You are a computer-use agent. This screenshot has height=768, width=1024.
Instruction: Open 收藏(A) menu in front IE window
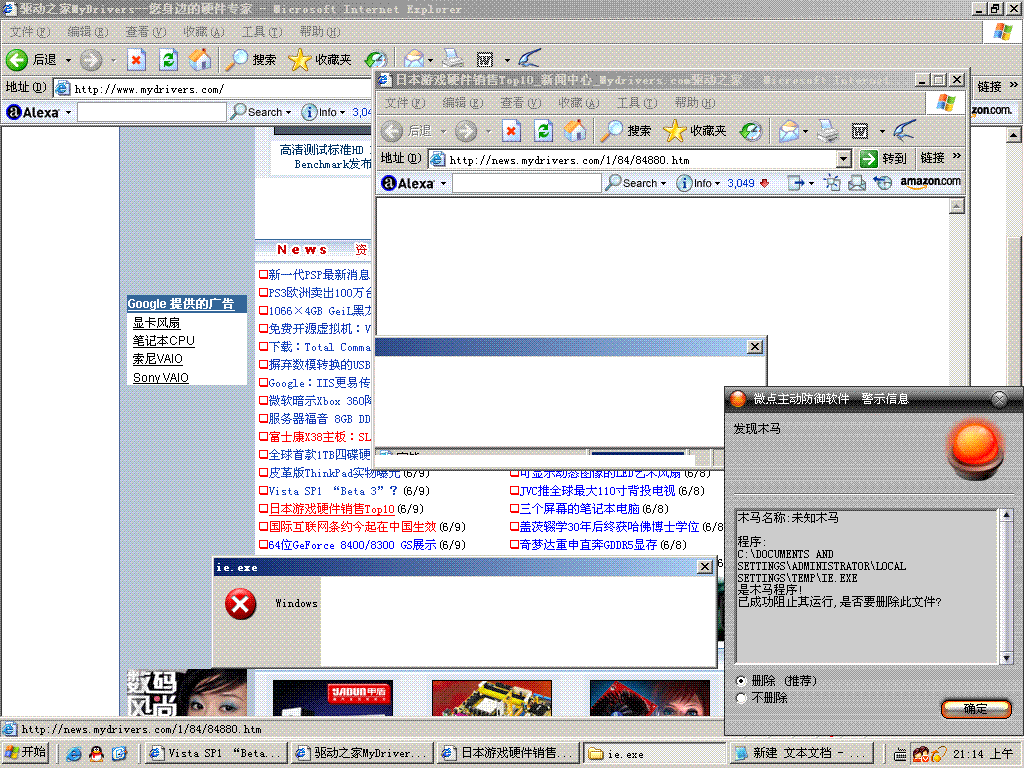click(x=579, y=103)
